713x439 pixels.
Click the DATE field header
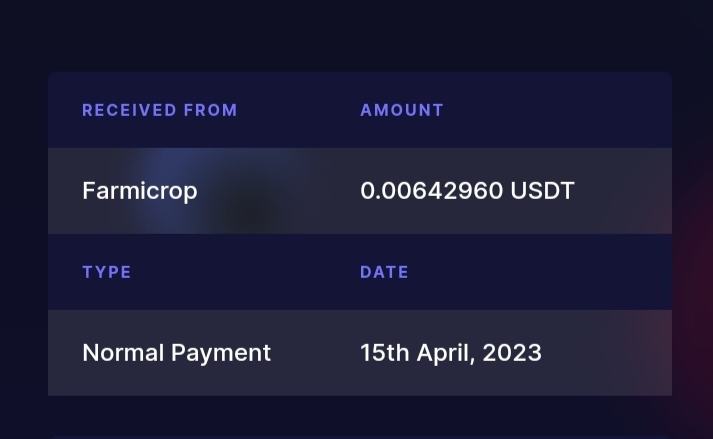tap(384, 272)
